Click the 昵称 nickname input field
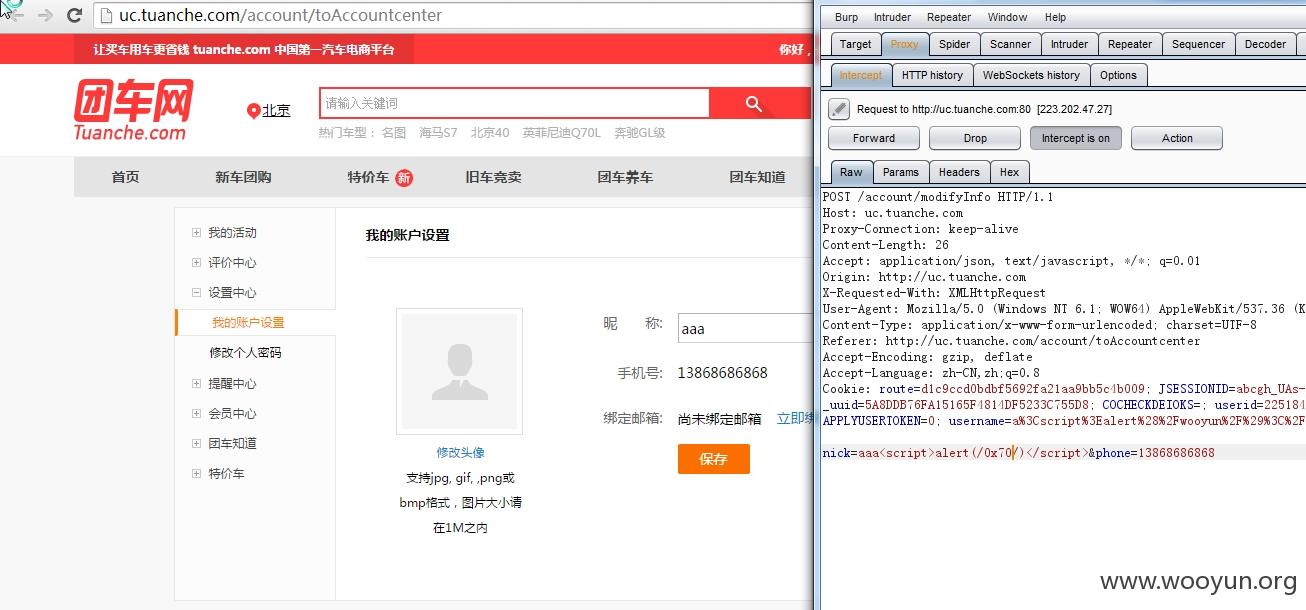This screenshot has height=610, width=1306. 745,328
